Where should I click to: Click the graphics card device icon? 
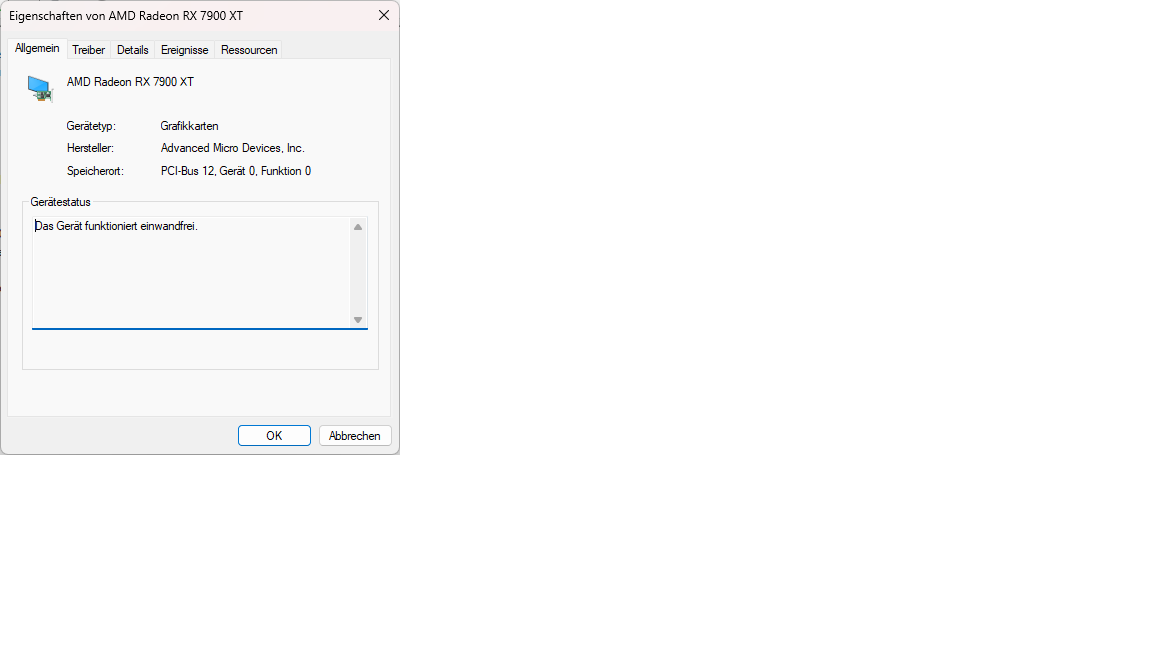[40, 88]
